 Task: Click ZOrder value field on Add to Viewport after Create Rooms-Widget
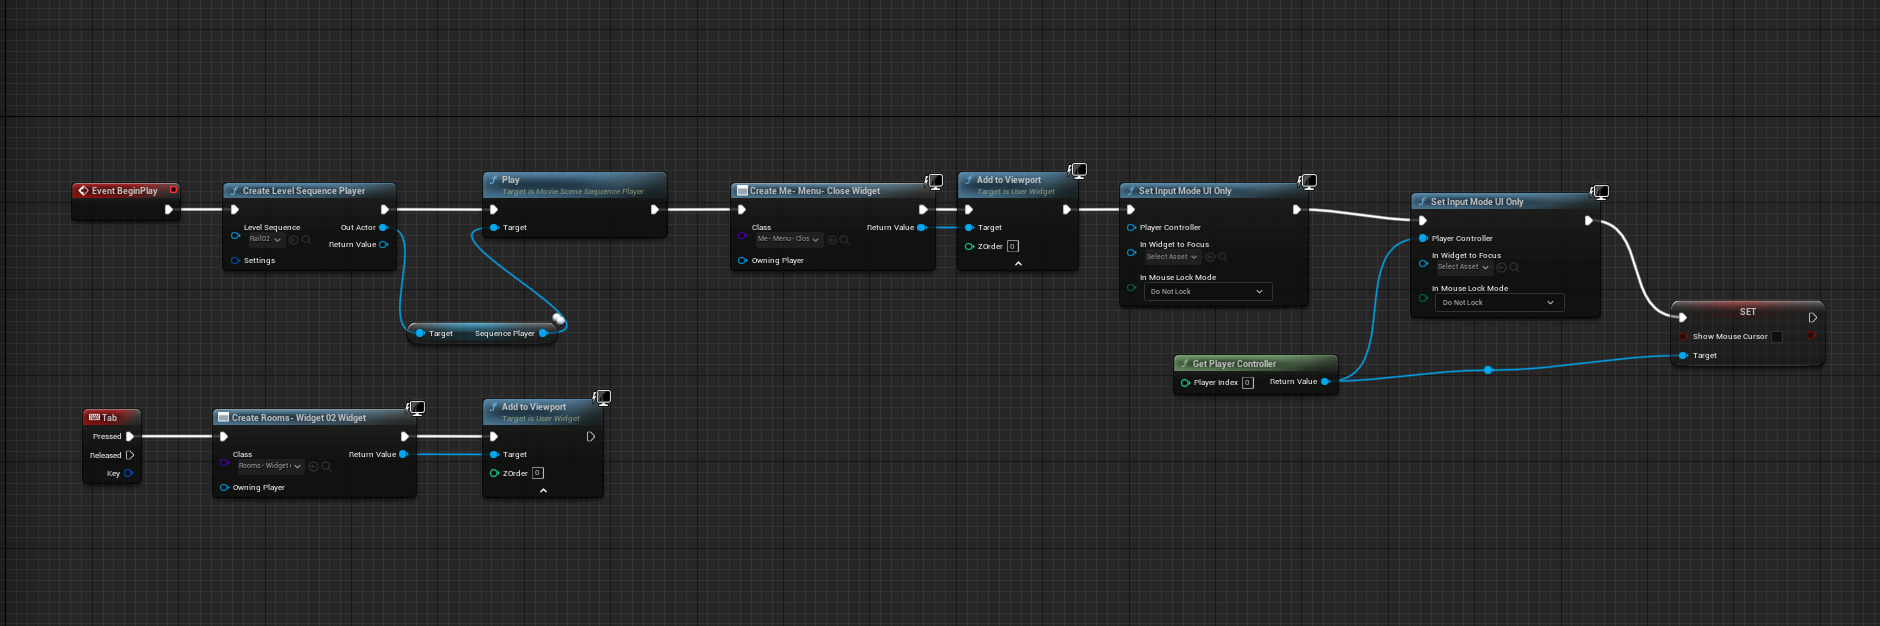[x=538, y=473]
